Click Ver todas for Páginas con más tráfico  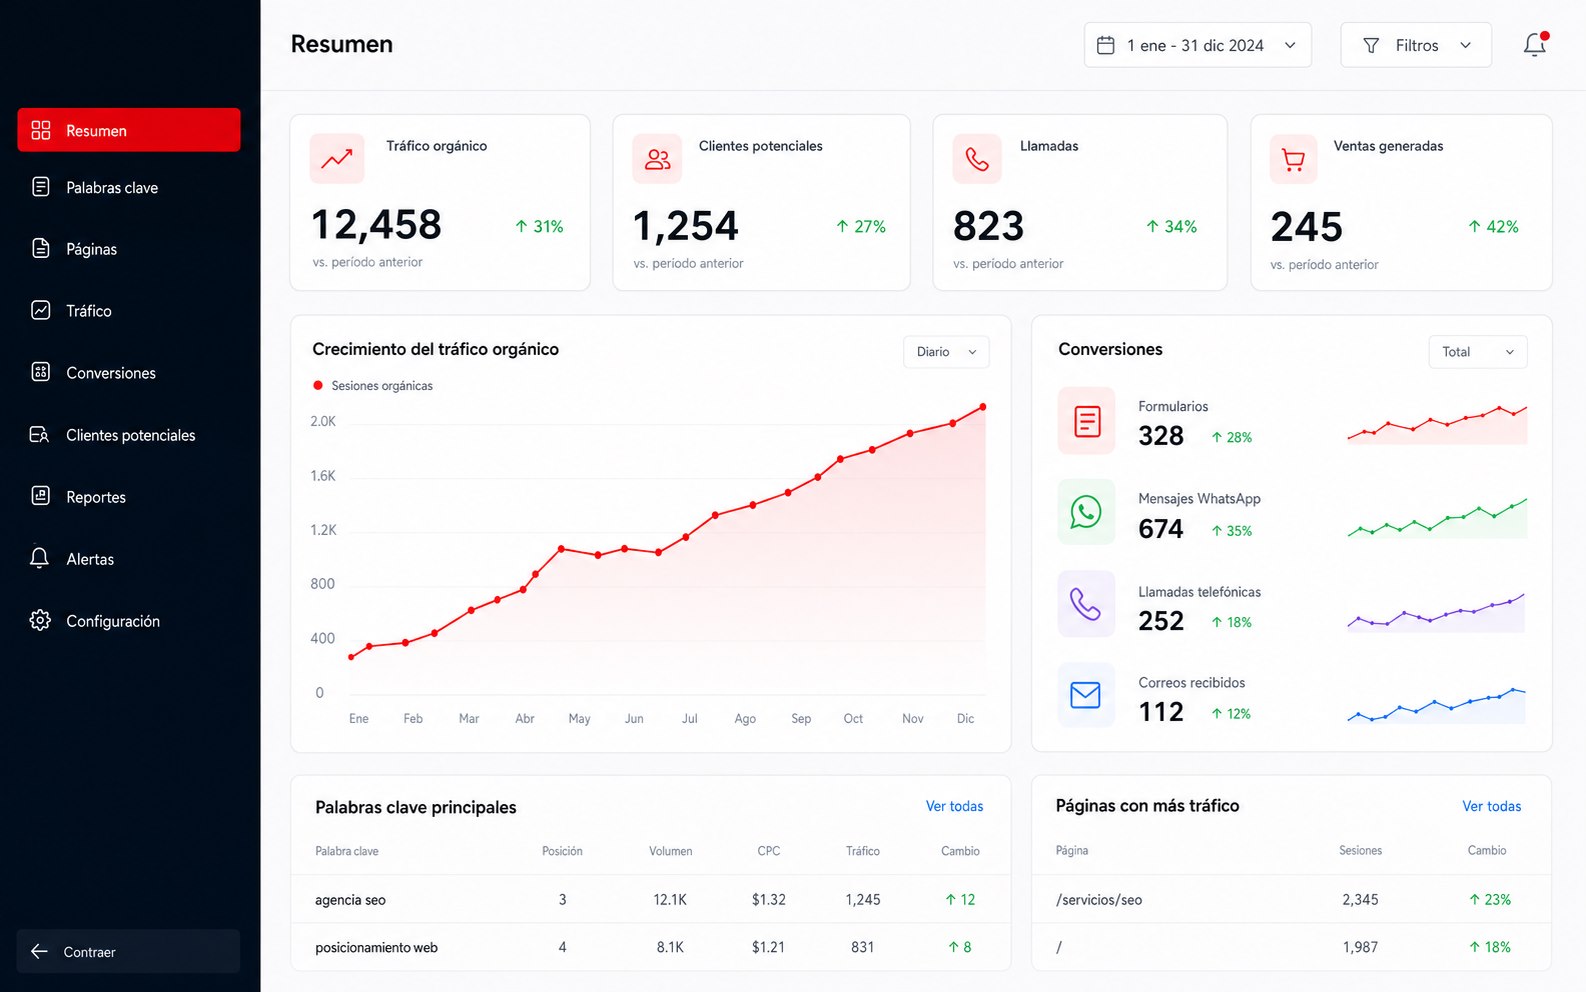pos(1491,806)
